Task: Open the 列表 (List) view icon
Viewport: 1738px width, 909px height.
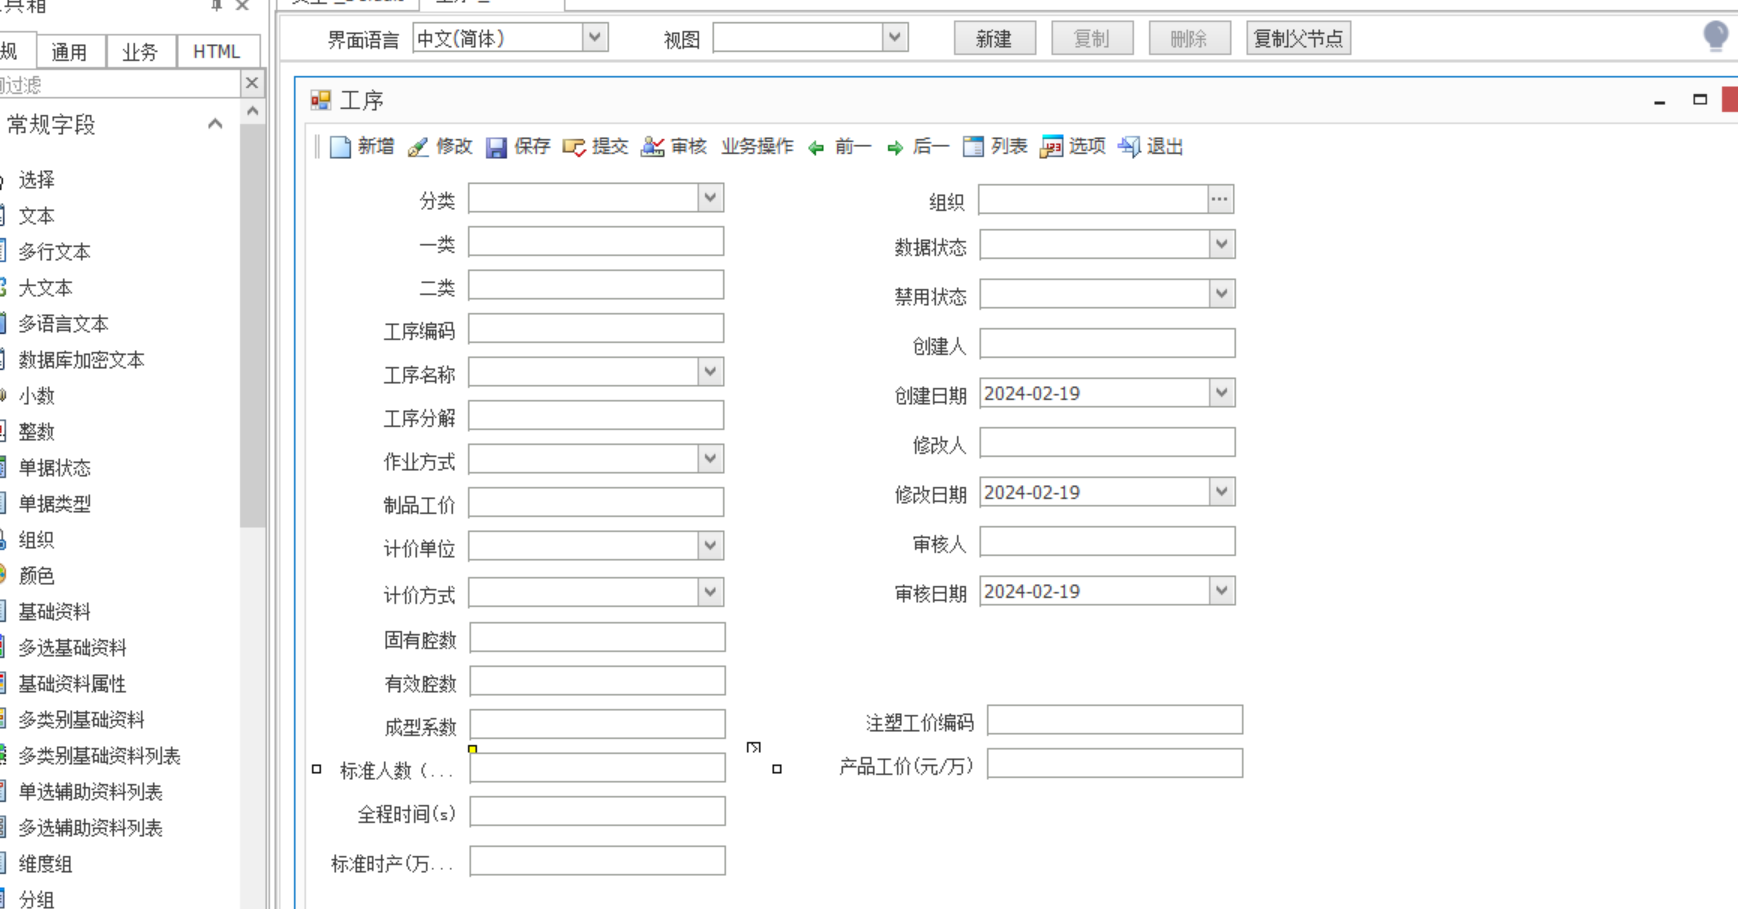Action: [973, 147]
